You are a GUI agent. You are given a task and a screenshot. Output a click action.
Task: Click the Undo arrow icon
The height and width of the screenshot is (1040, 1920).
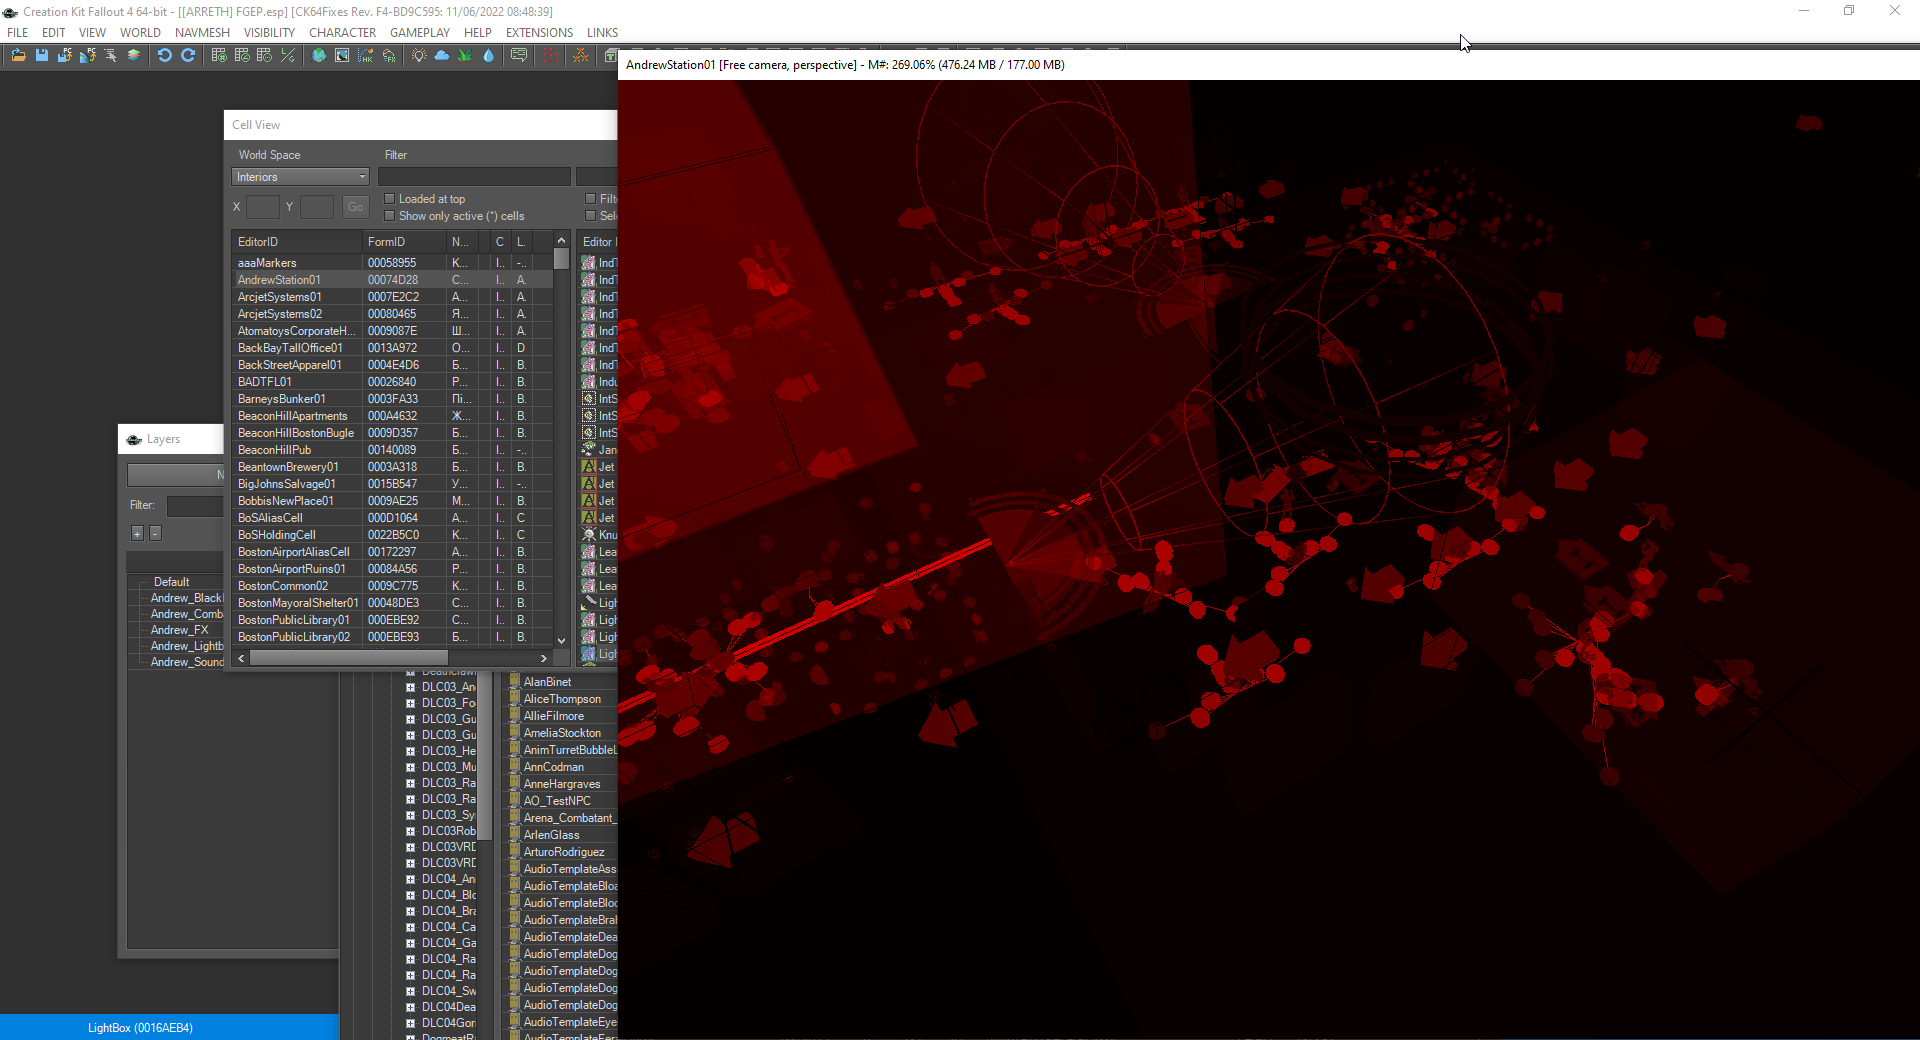click(x=165, y=56)
